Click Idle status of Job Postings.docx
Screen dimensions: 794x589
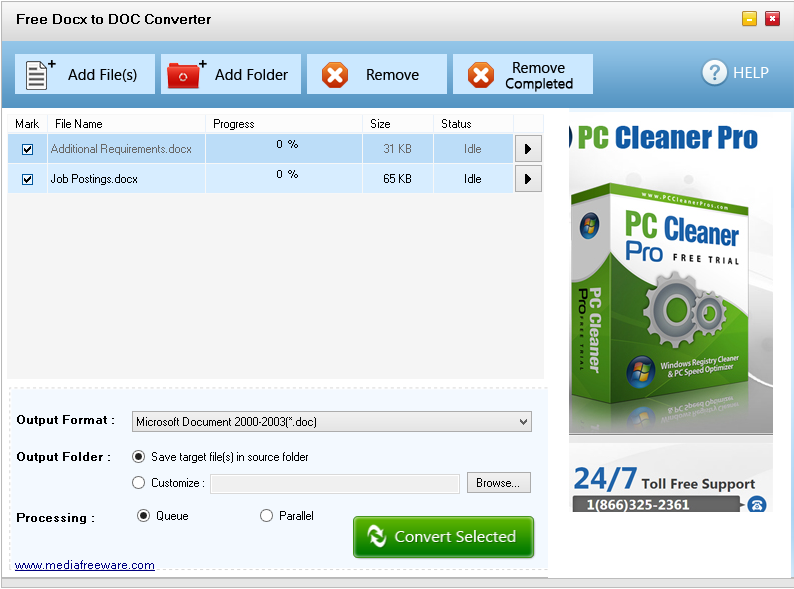point(472,179)
